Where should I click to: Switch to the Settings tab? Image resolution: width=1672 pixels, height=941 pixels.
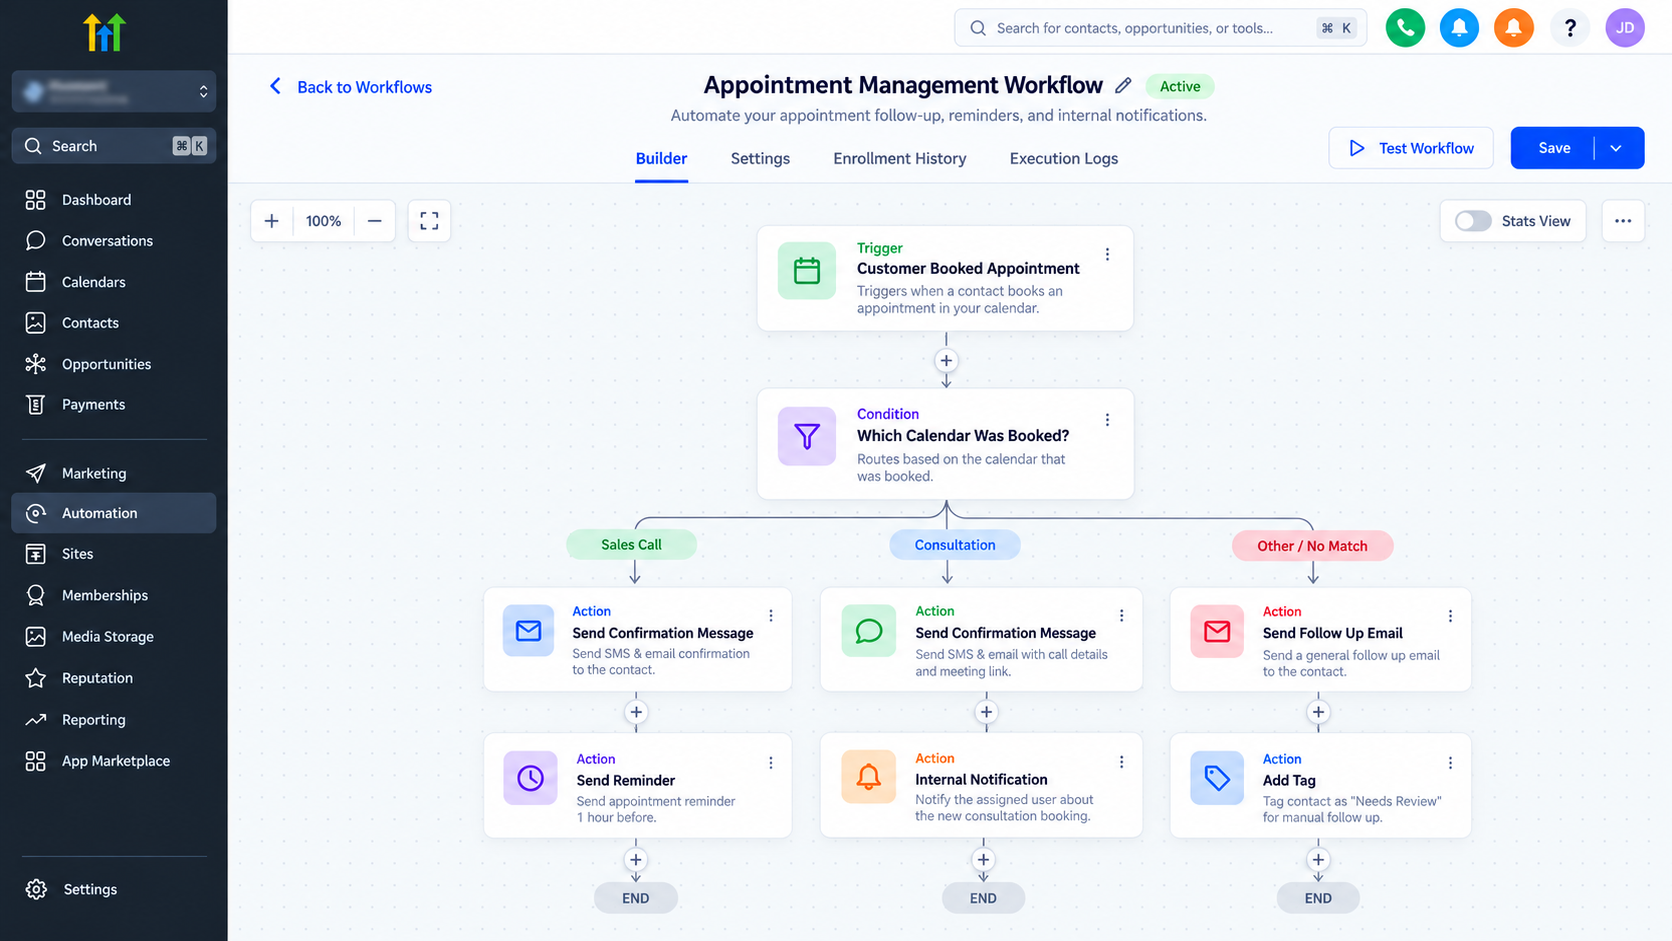pos(760,158)
